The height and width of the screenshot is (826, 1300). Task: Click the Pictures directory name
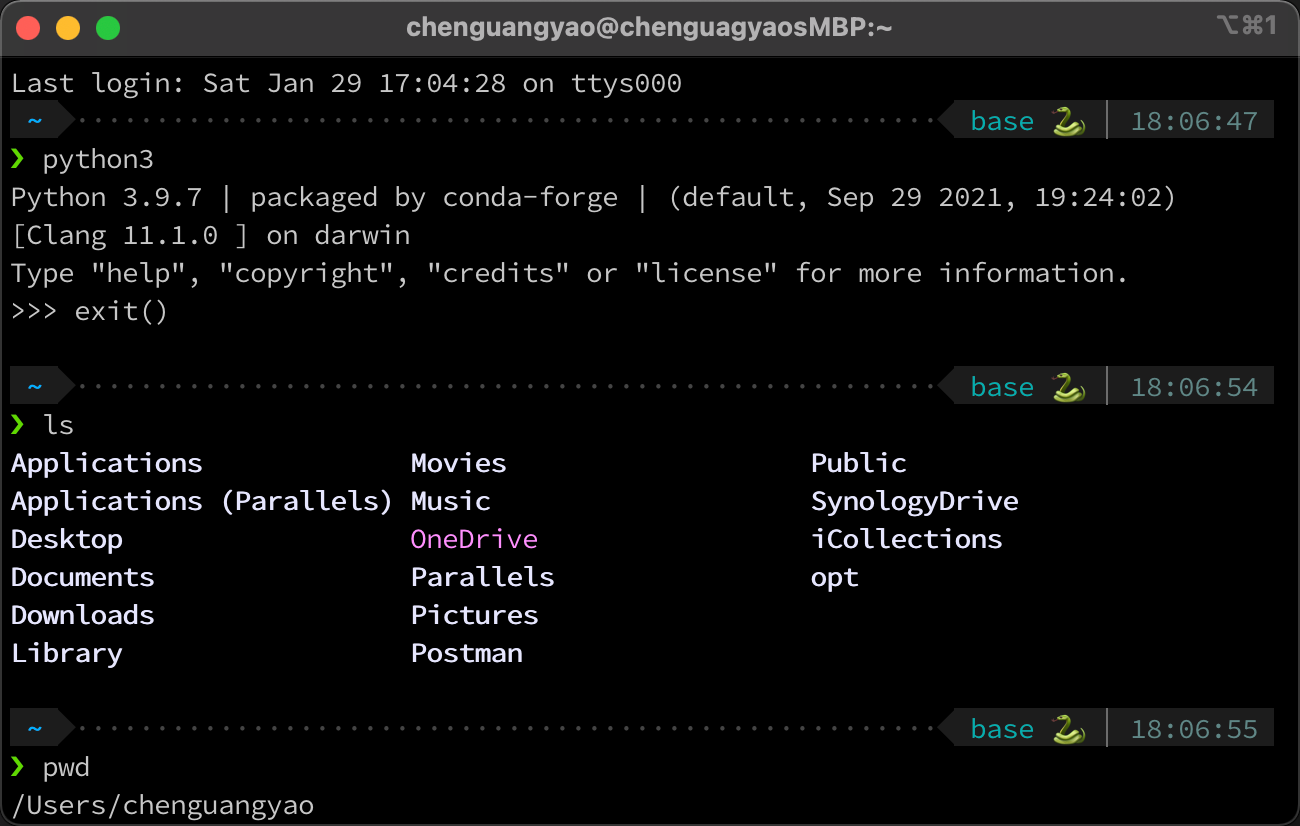tap(474, 615)
